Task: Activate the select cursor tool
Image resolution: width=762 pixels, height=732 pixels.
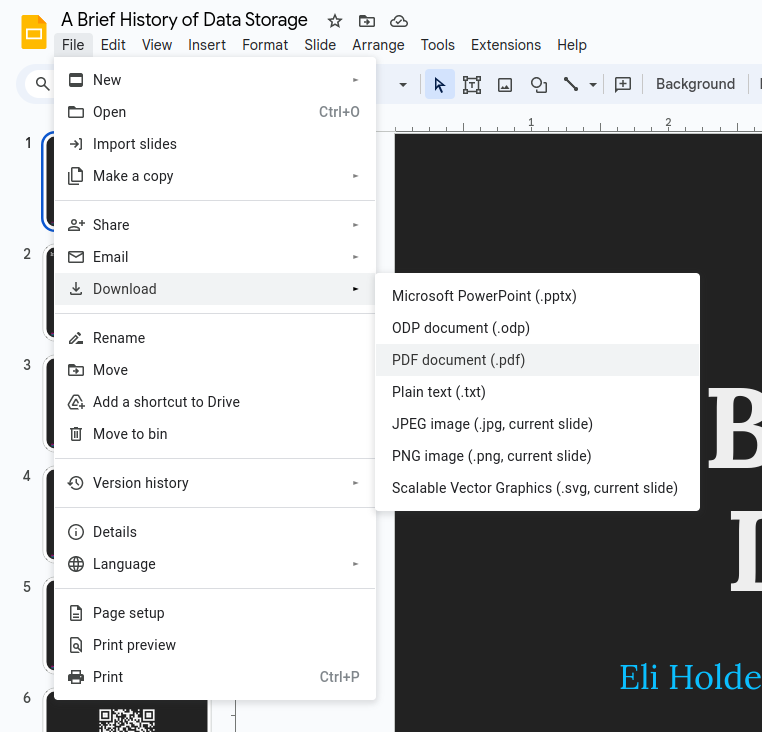Action: (439, 85)
